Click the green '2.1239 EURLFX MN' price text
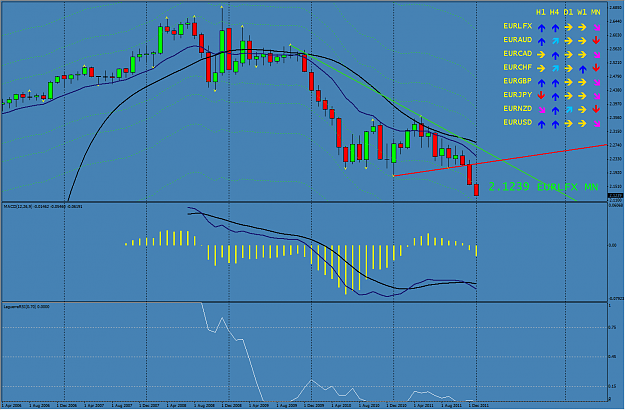This screenshot has width=625, height=410. click(x=543, y=187)
